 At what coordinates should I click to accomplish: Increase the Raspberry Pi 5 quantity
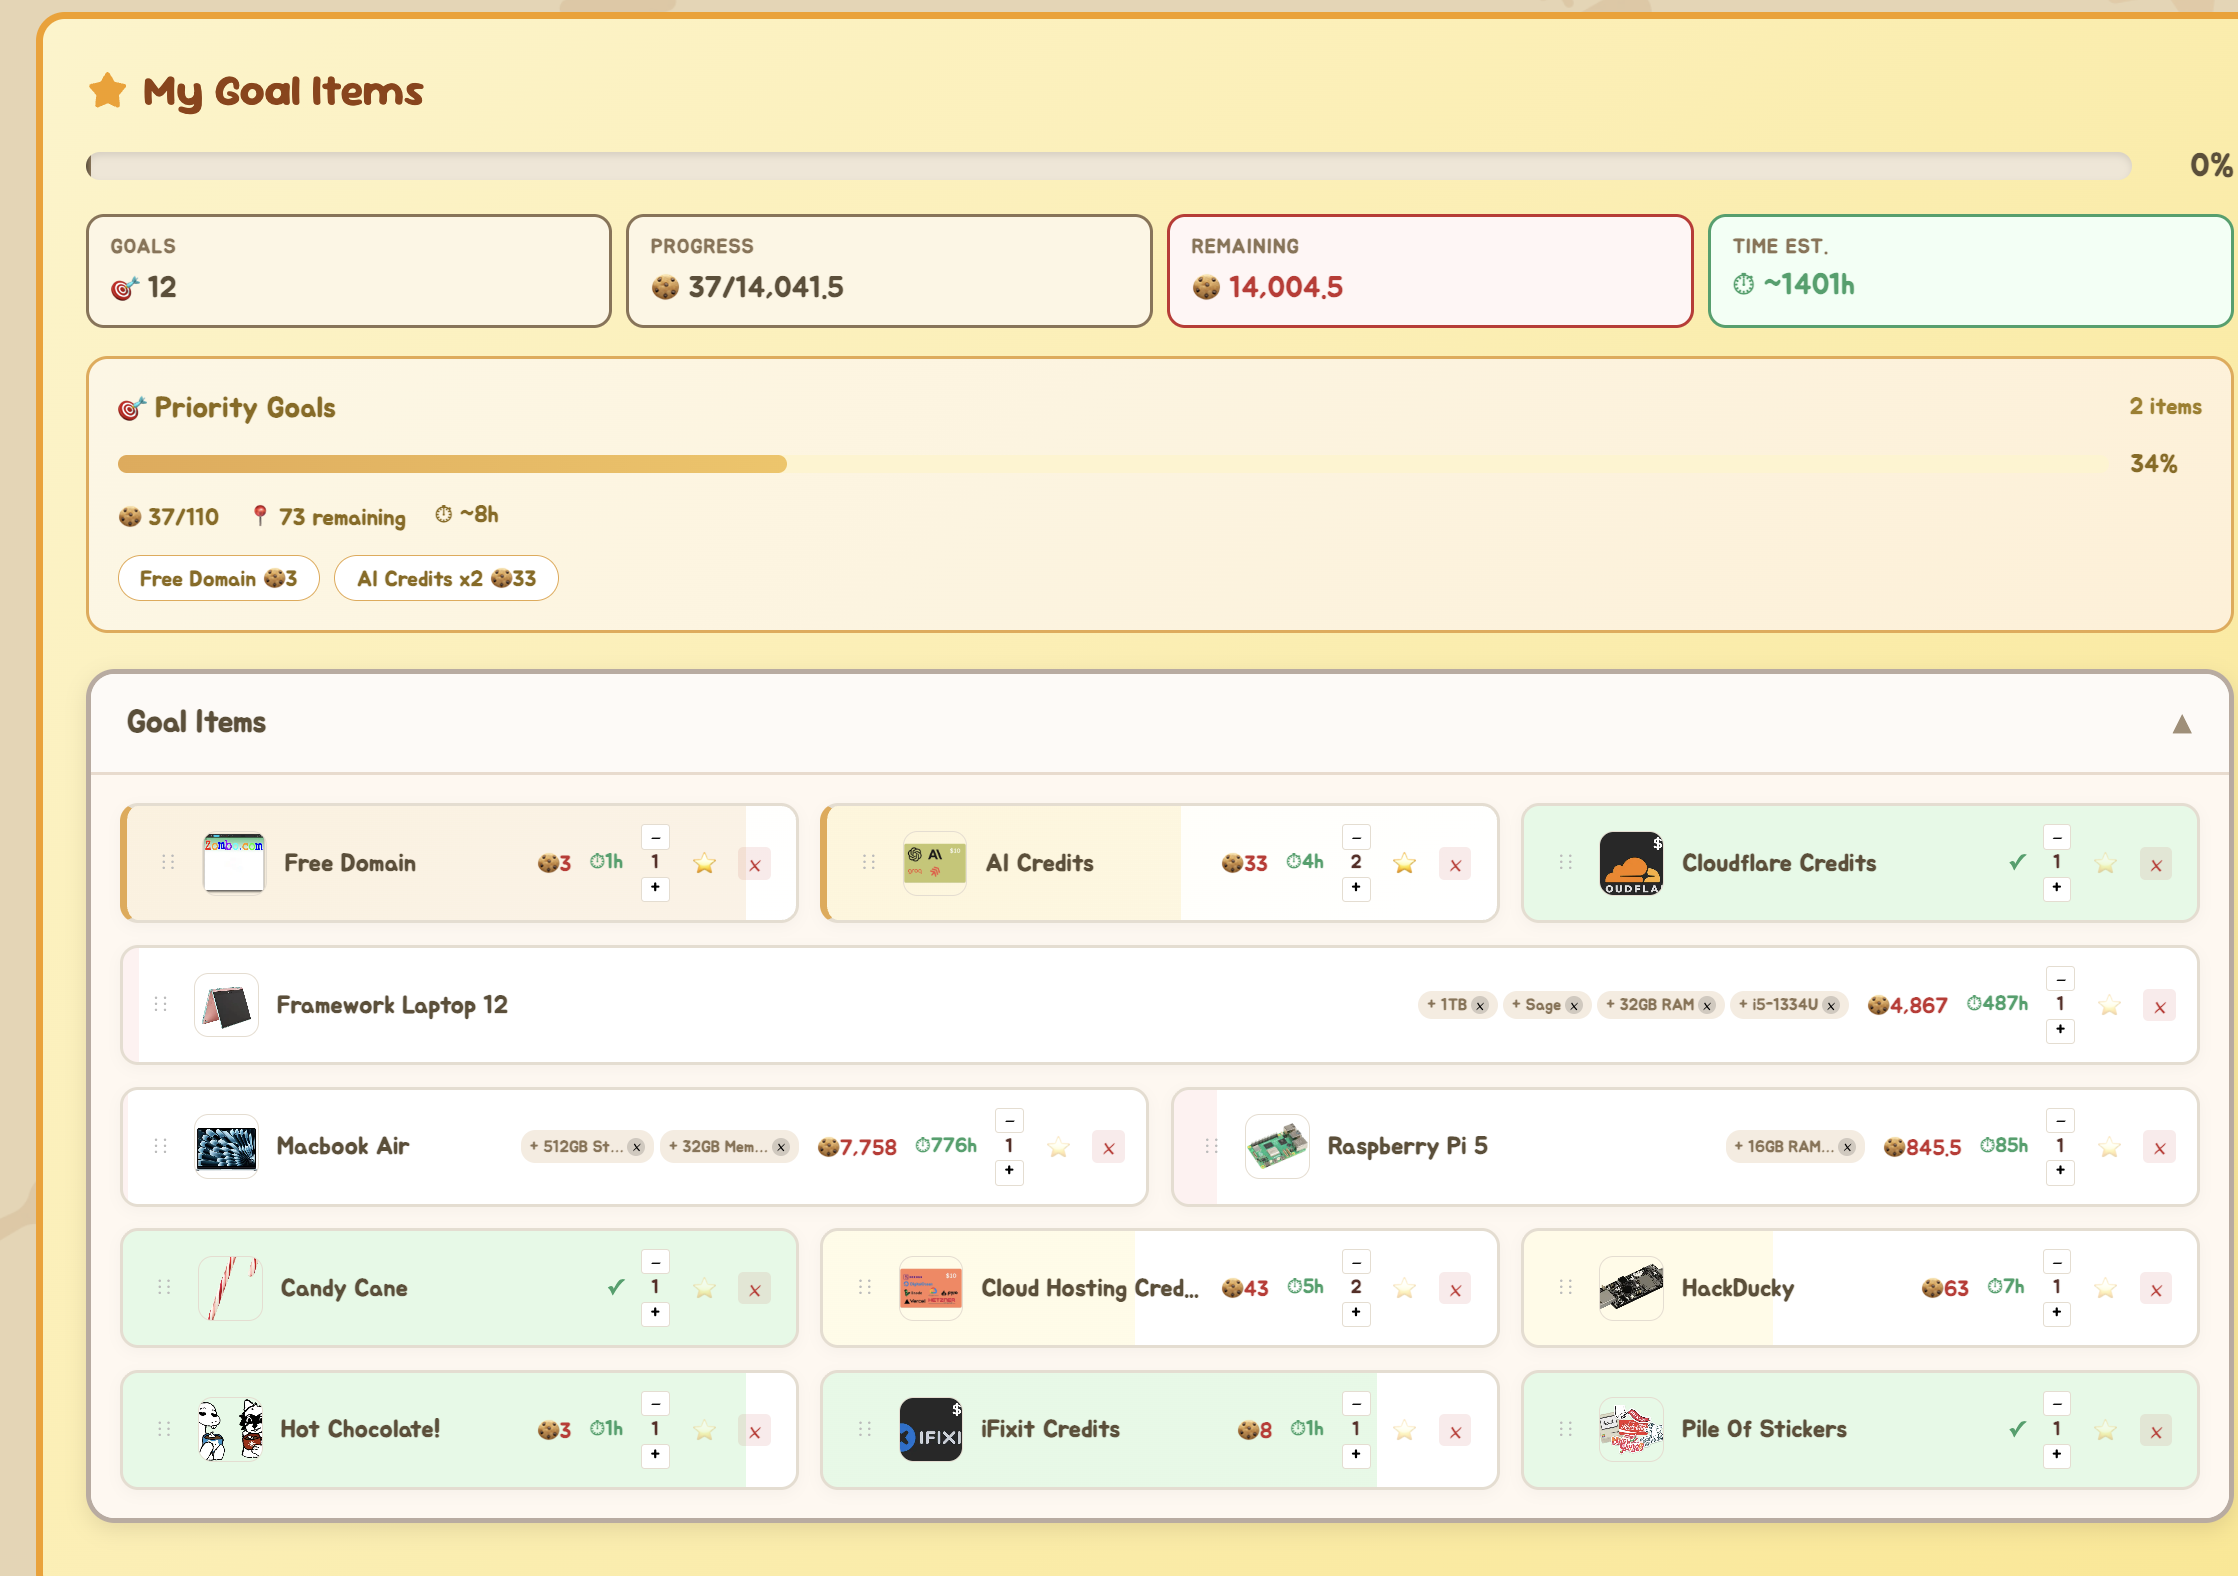point(2060,1171)
